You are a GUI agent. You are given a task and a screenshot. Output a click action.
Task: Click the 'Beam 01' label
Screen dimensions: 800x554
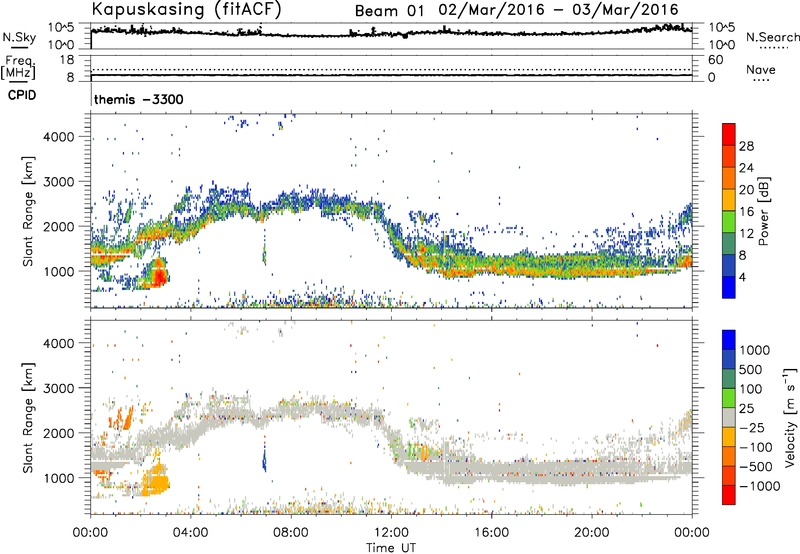(389, 10)
